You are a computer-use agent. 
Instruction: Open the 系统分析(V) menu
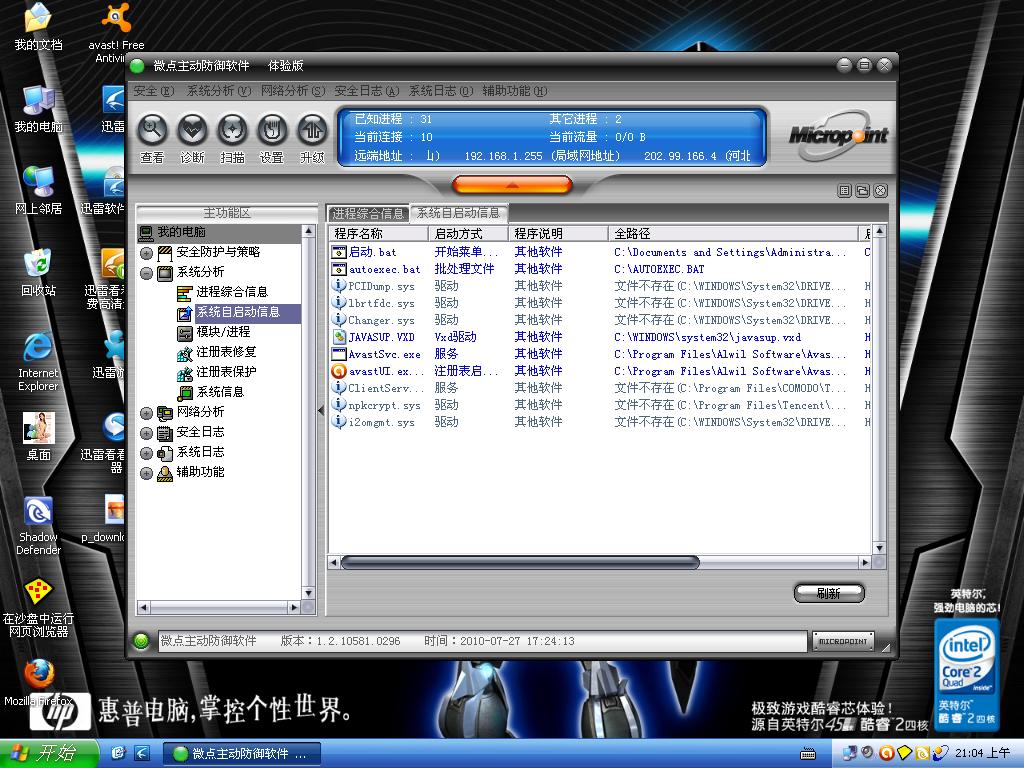tap(219, 91)
